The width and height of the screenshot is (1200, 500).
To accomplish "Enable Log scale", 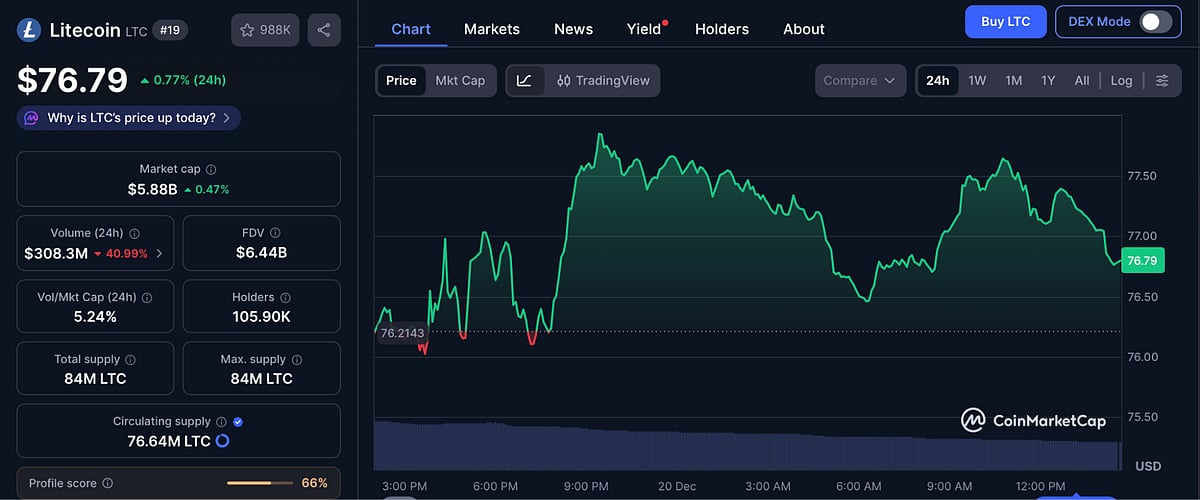I will [x=1122, y=80].
